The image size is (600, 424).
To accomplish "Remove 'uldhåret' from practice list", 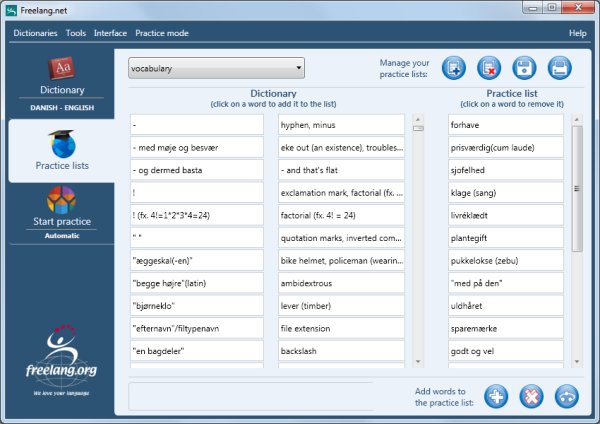I will click(506, 306).
